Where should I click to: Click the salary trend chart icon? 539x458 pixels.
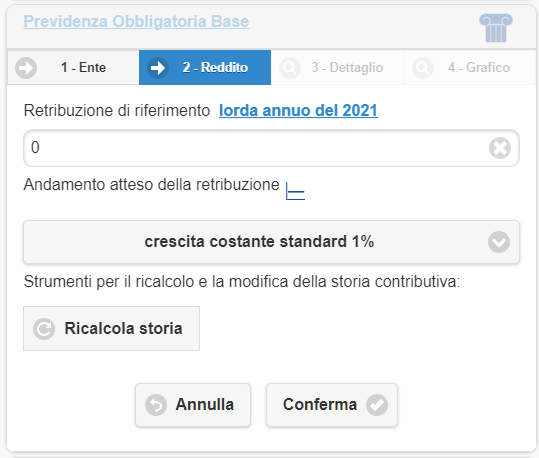pyautogui.click(x=295, y=191)
